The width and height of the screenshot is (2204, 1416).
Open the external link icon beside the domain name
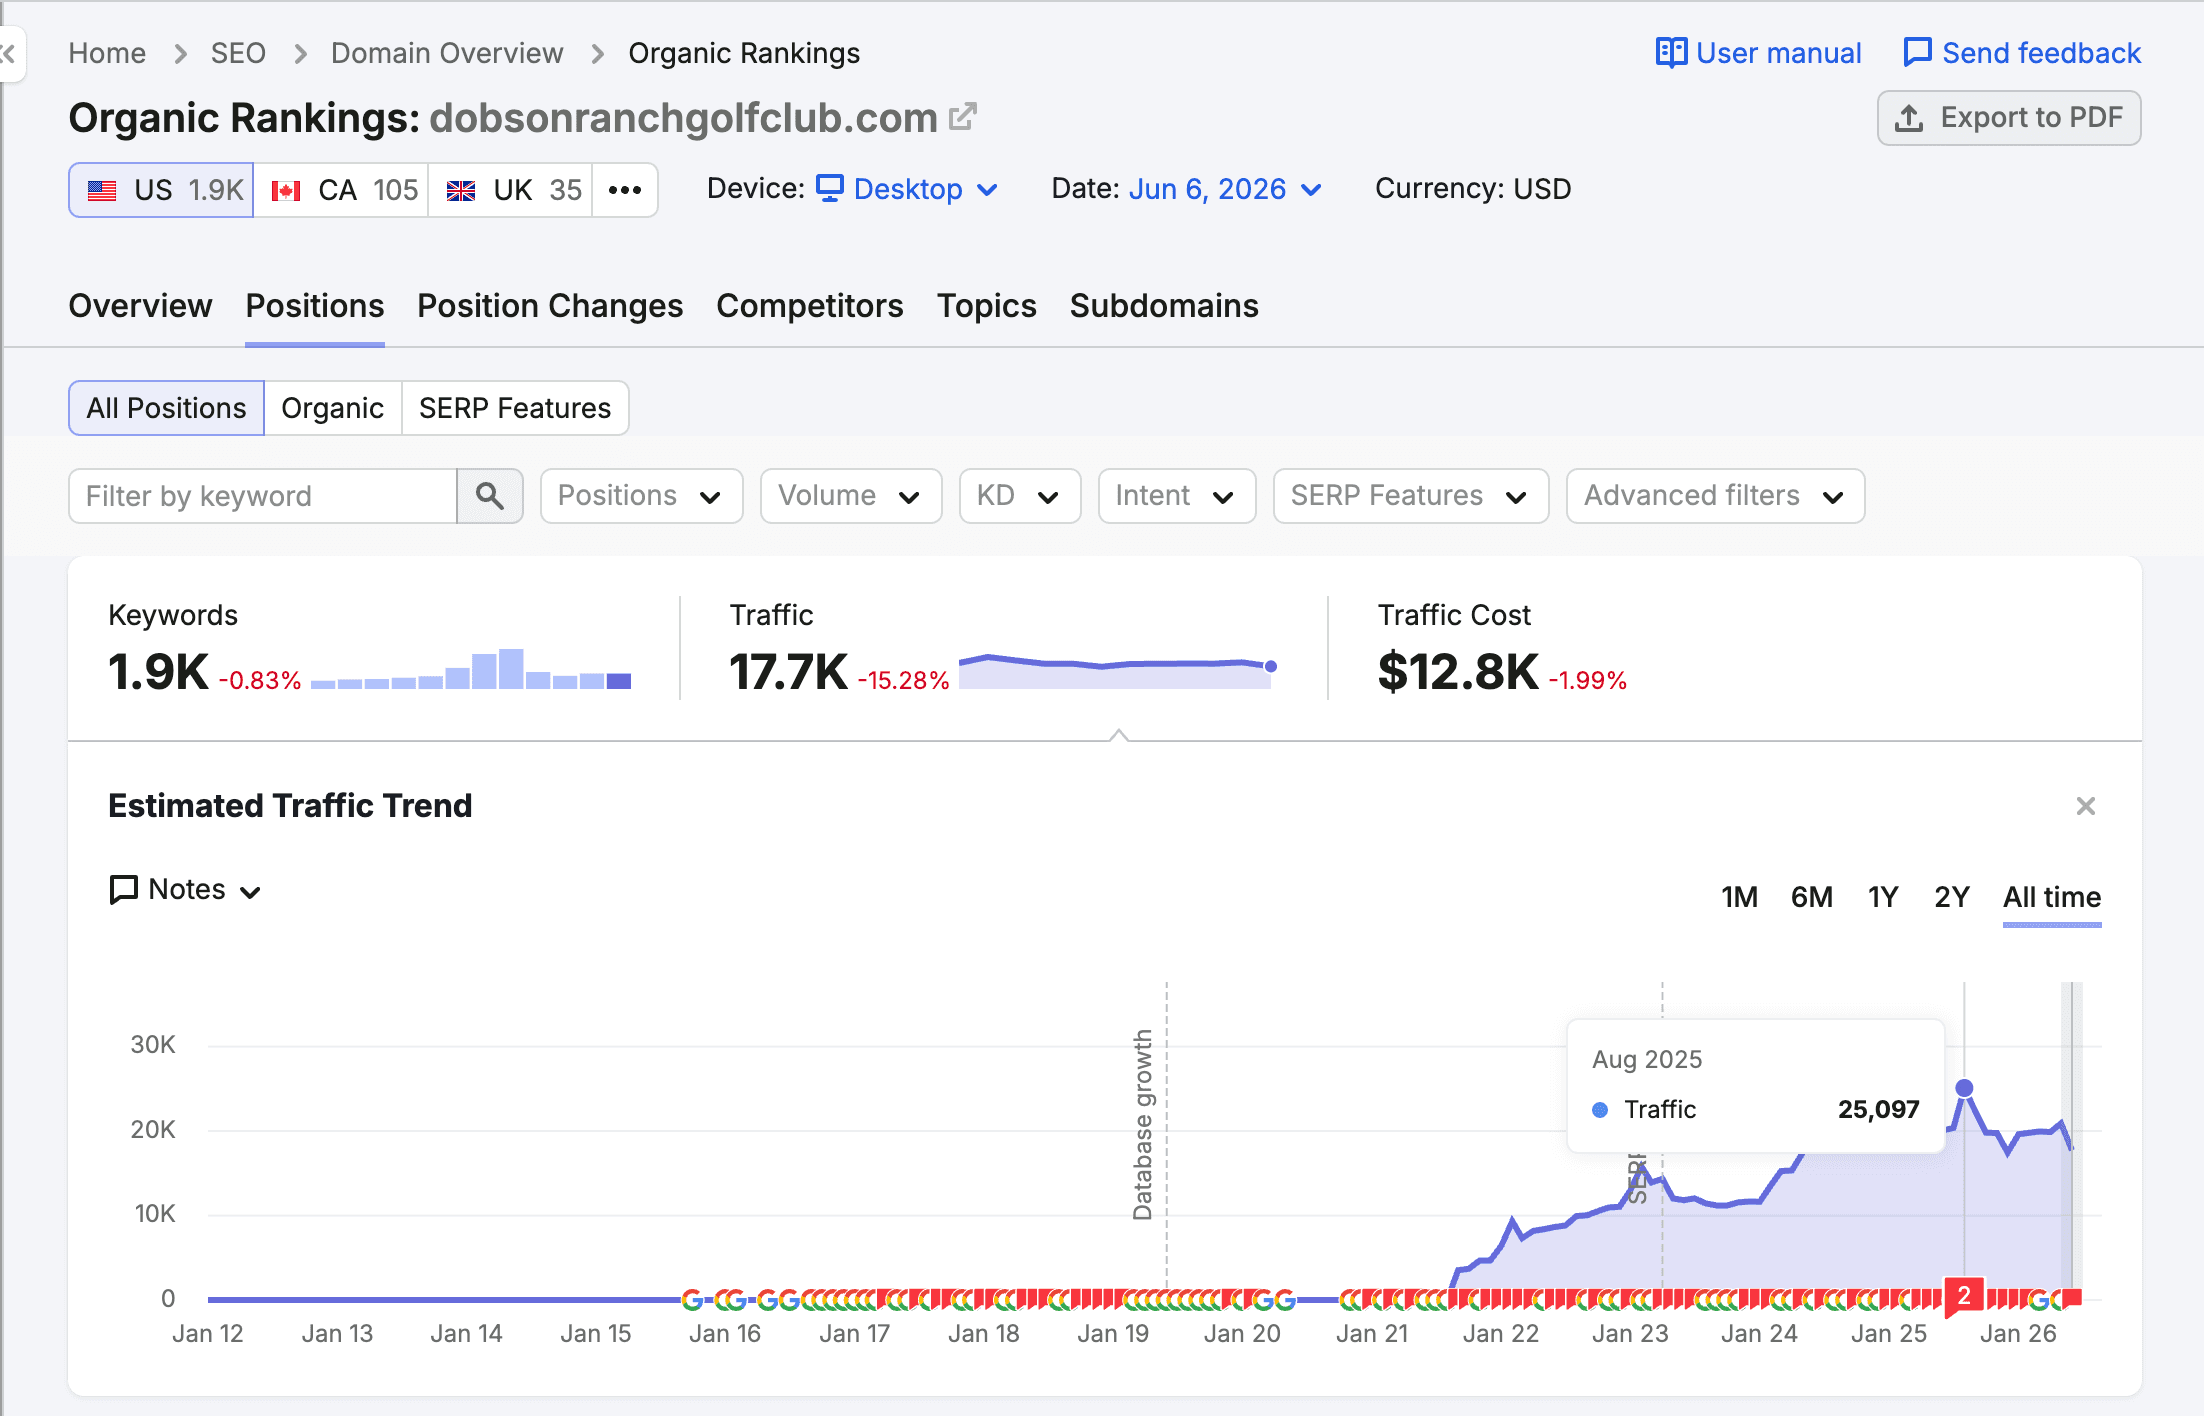[x=962, y=117]
